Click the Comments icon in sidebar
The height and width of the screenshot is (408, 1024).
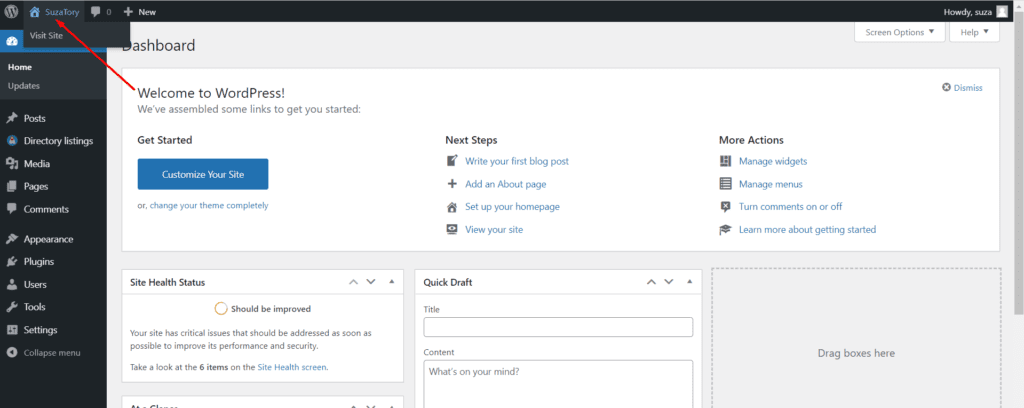click(x=12, y=209)
